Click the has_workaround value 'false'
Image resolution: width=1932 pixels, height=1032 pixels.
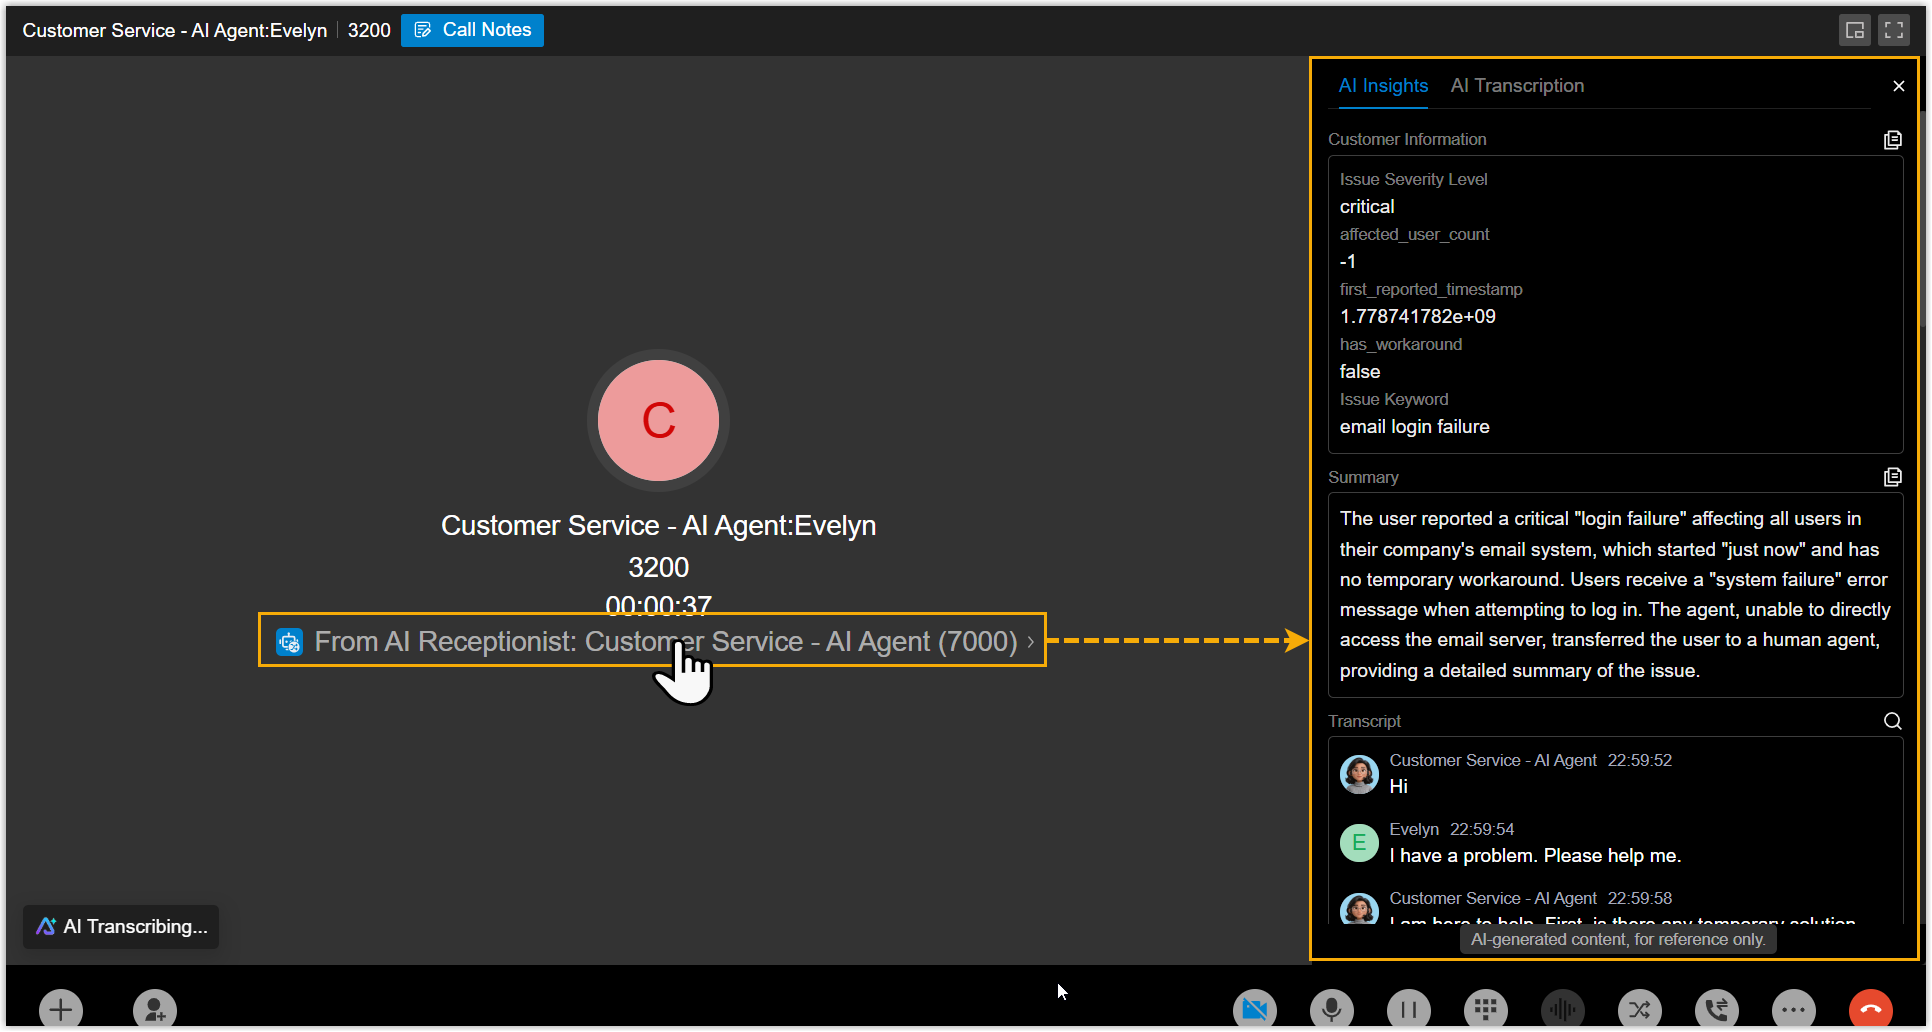[1360, 372]
